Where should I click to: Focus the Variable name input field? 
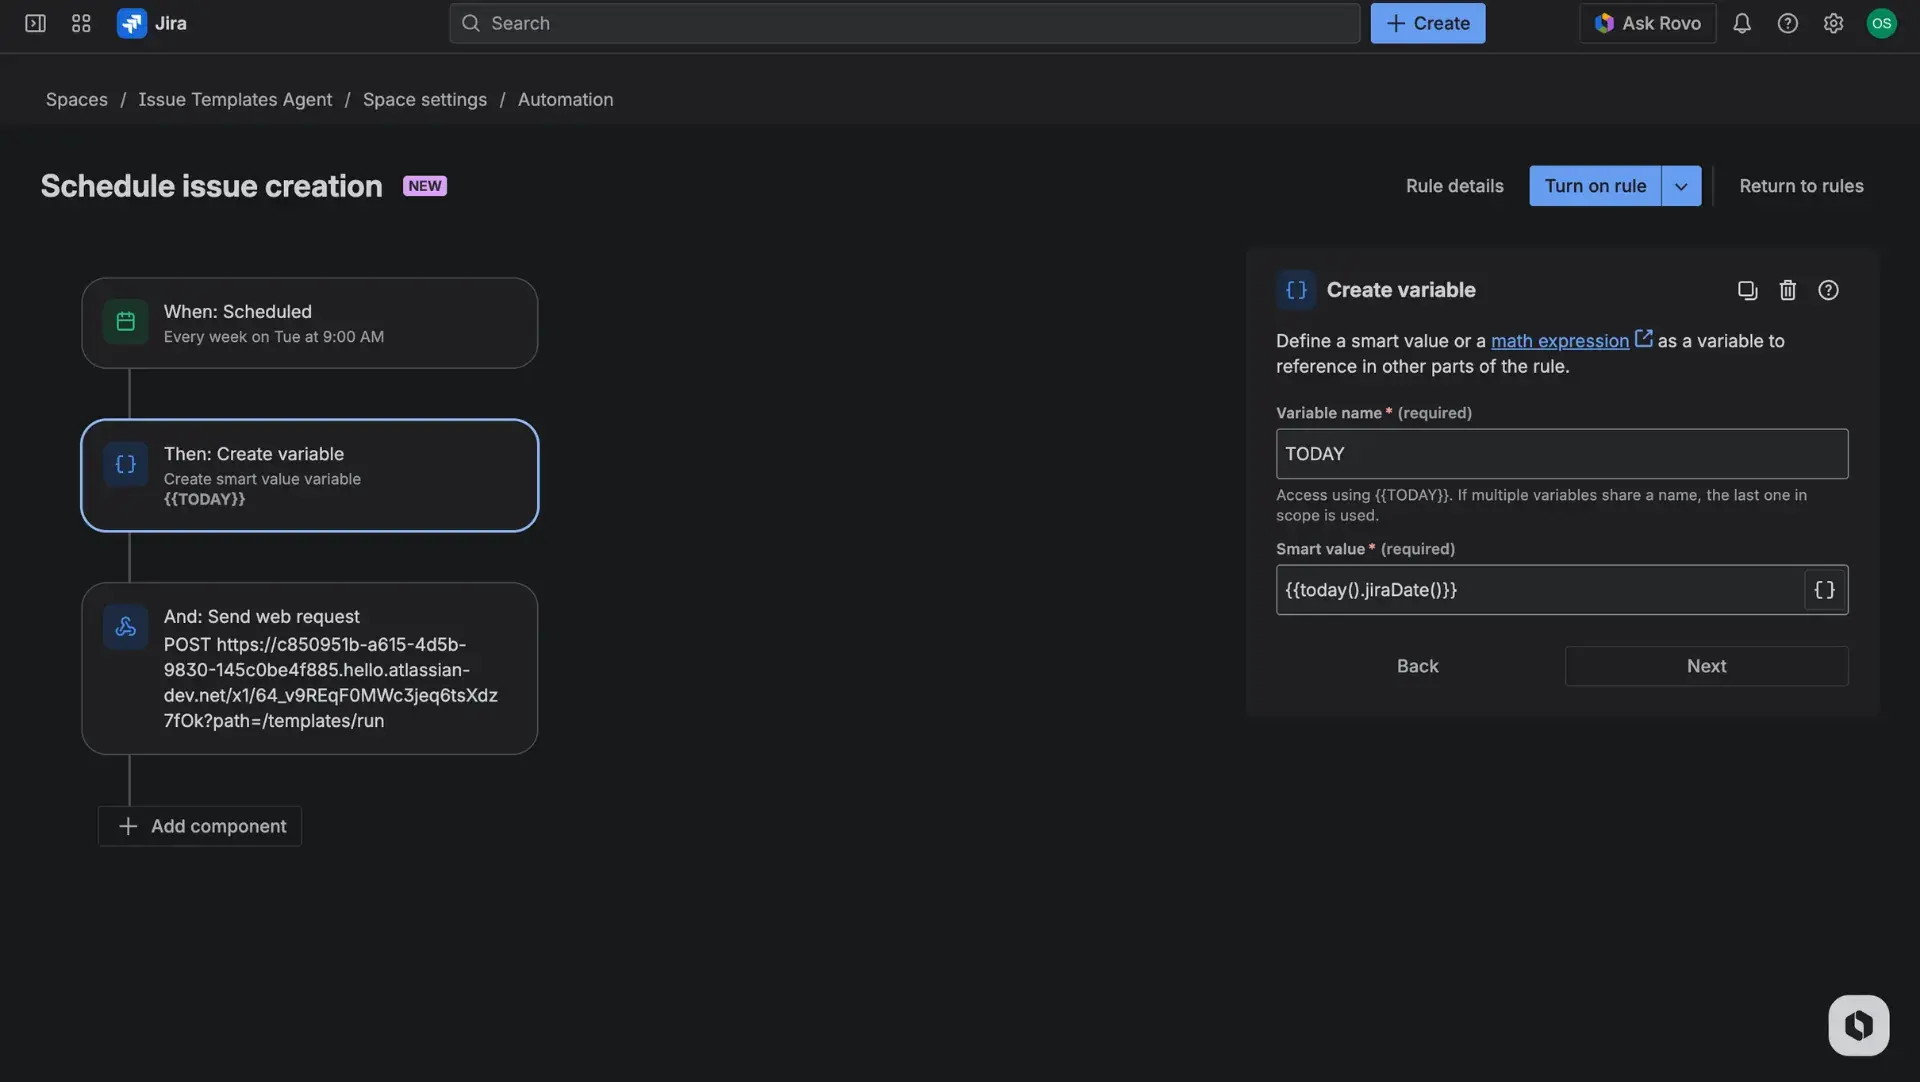coord(1561,453)
